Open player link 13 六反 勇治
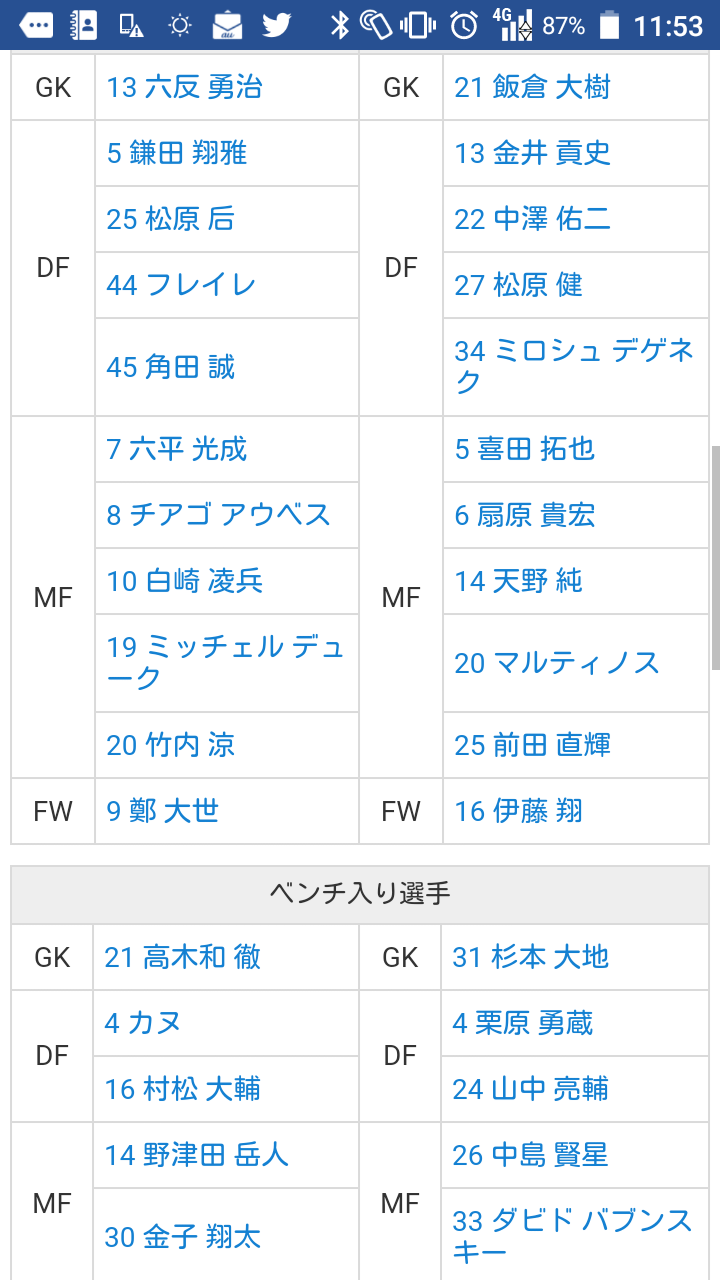The image size is (720, 1280). [184, 88]
